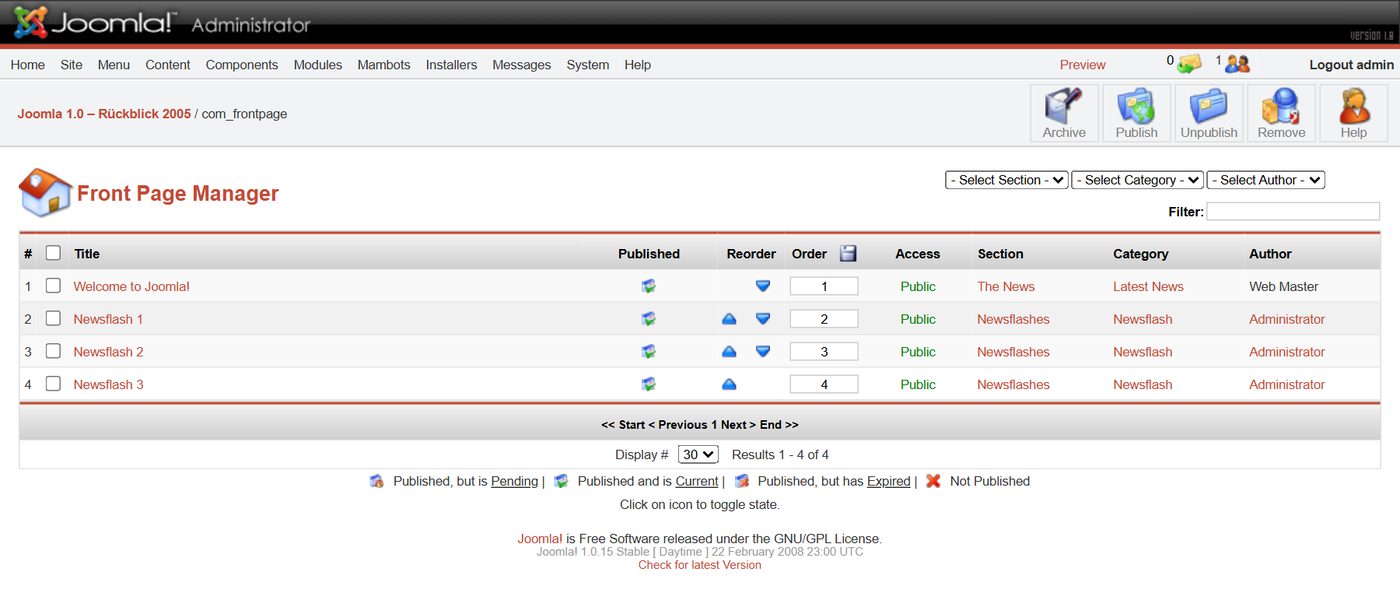Open the Help toolbar icon
1400x600 pixels.
(1354, 113)
